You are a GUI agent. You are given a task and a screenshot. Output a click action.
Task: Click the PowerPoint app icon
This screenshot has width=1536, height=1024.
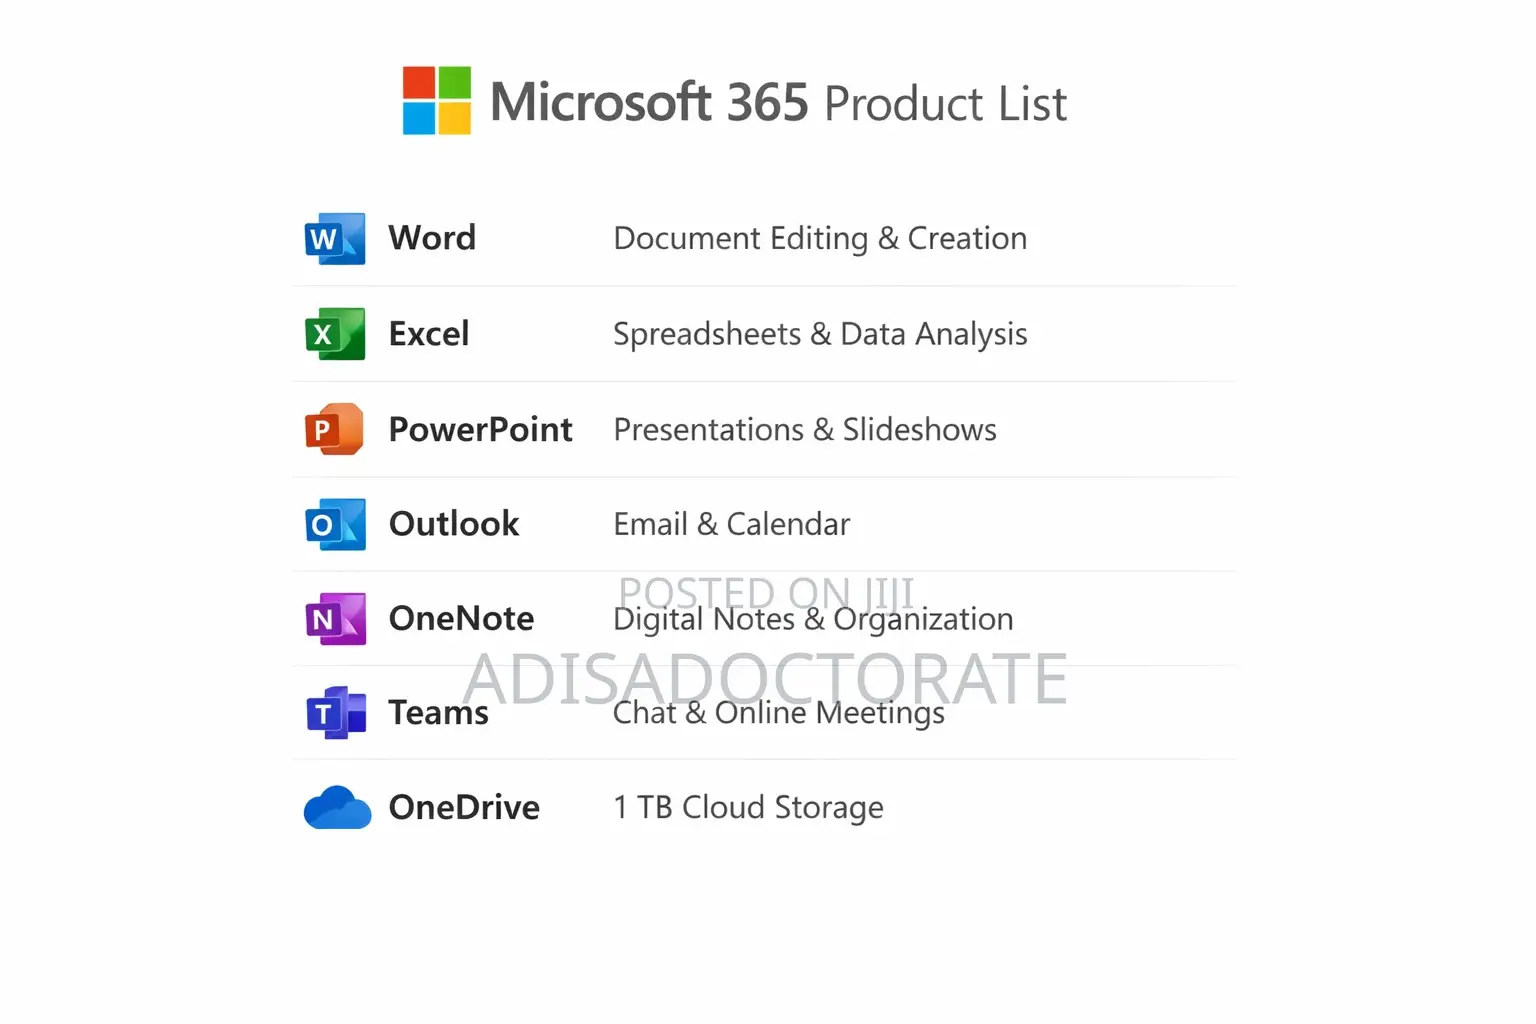click(x=335, y=429)
